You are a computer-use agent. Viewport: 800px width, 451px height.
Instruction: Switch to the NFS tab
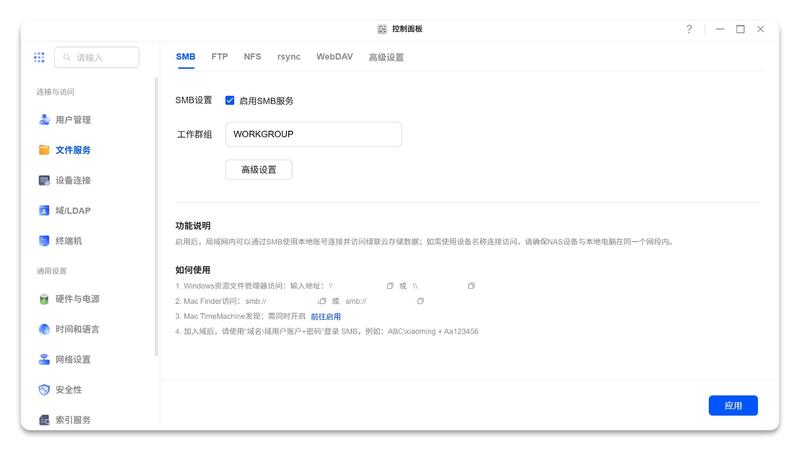(253, 57)
